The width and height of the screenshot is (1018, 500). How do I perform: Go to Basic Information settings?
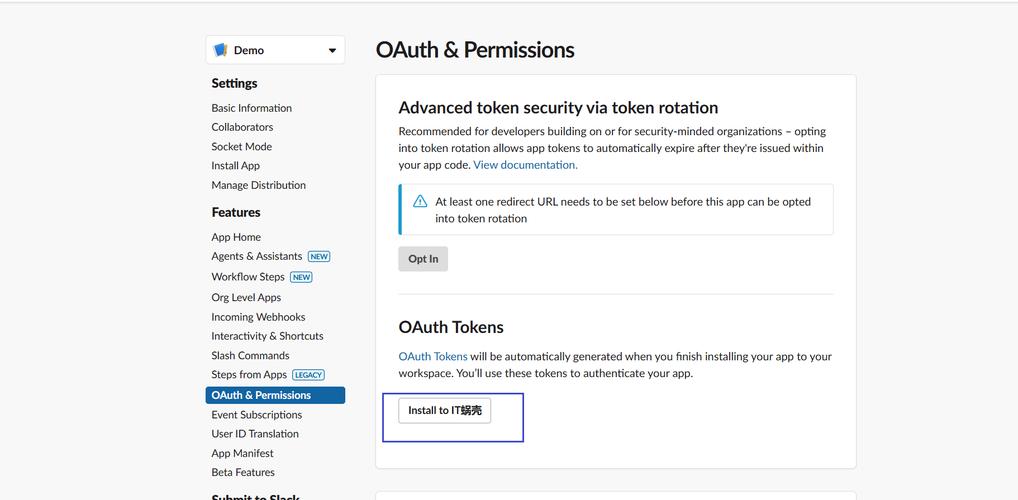(251, 108)
